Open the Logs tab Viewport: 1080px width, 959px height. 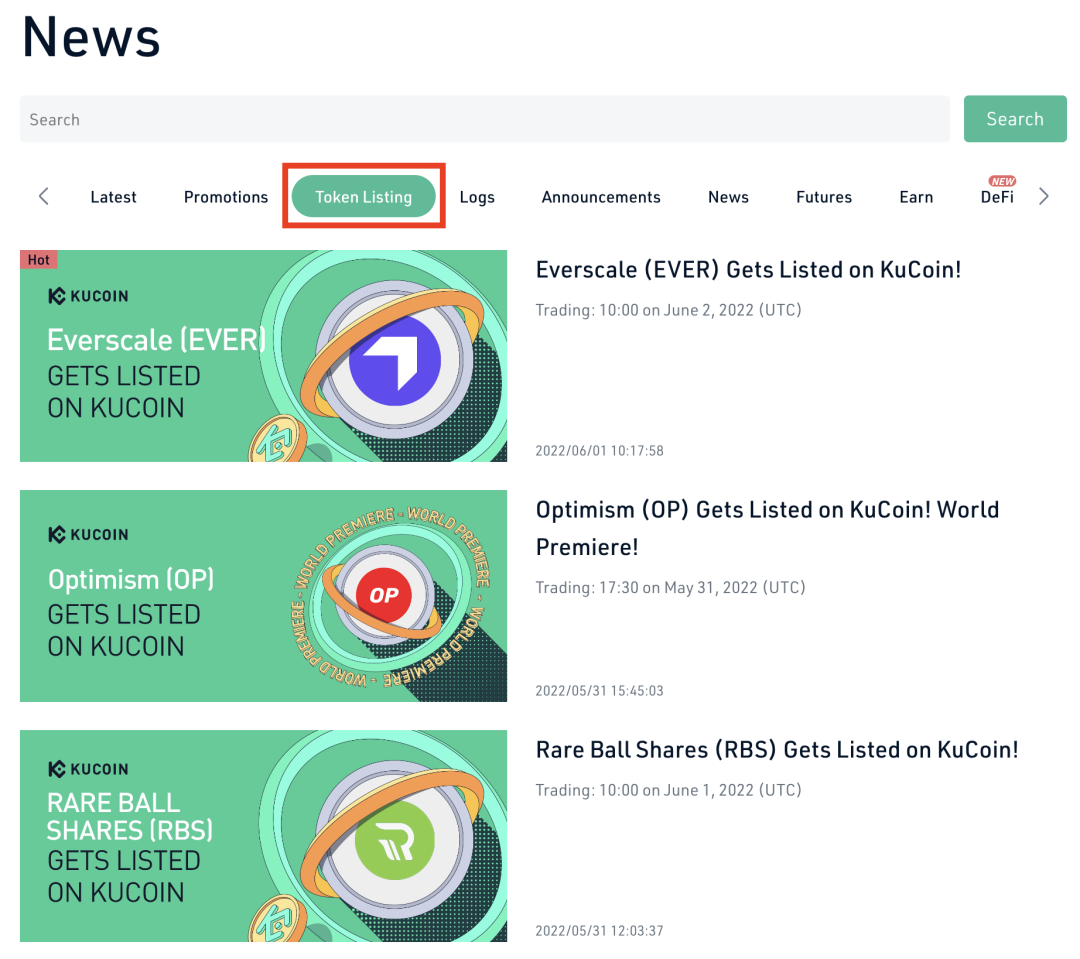tap(477, 198)
